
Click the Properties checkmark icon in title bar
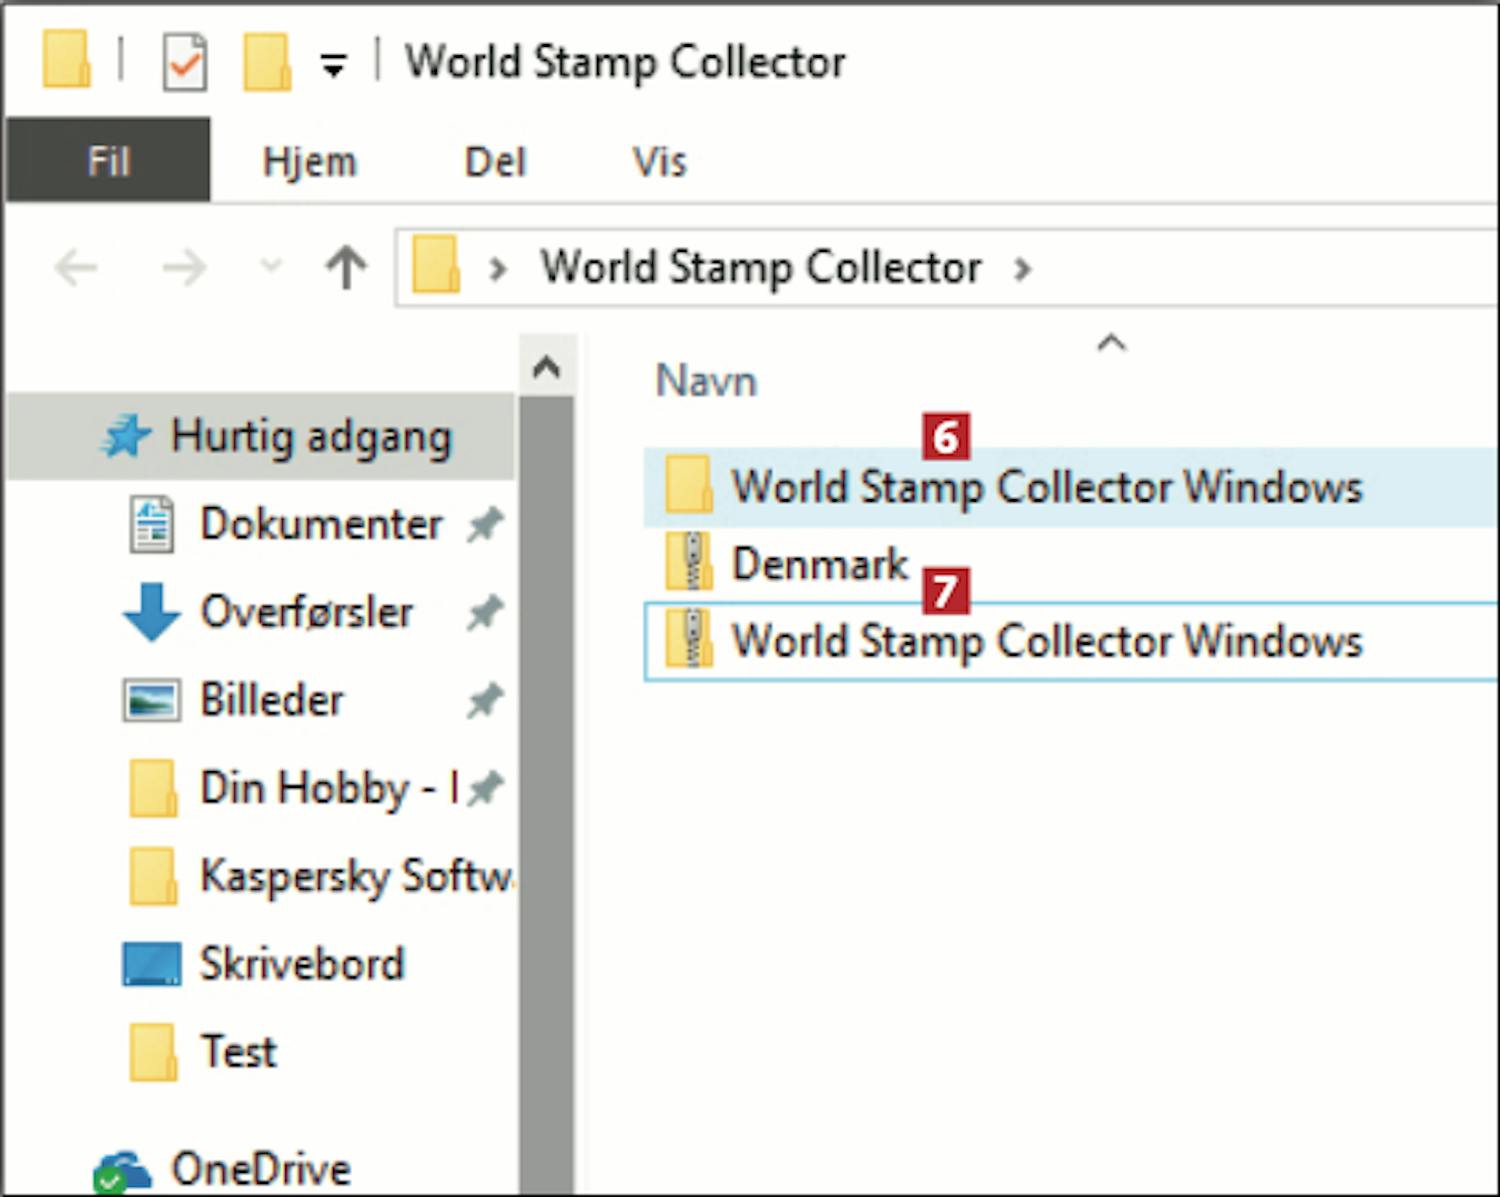click(x=185, y=63)
